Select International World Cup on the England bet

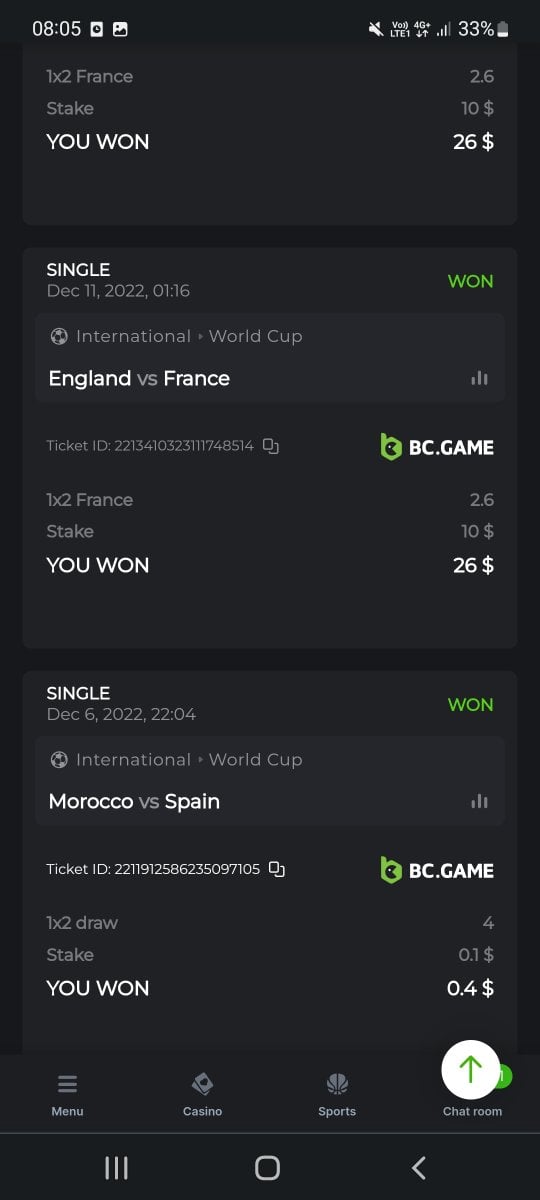(x=176, y=336)
